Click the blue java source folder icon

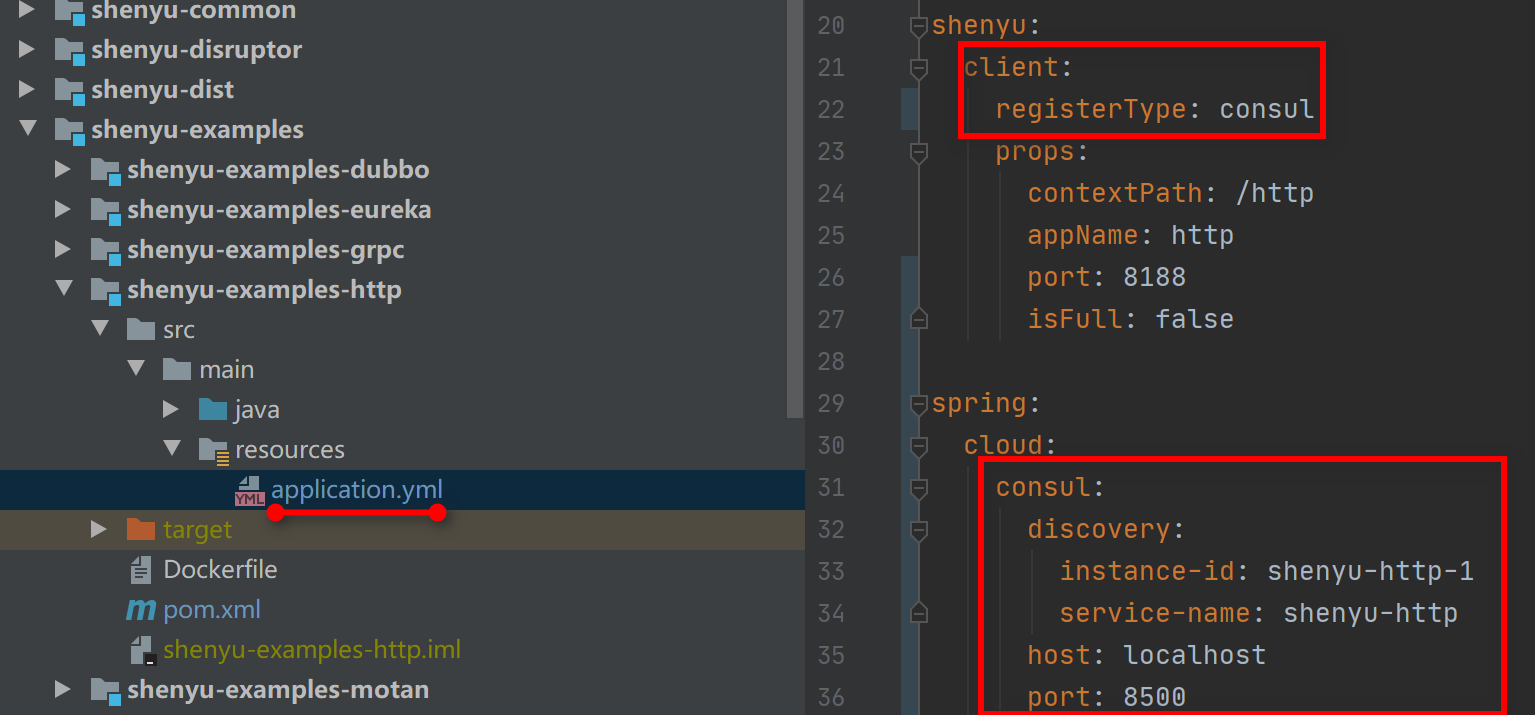coord(213,410)
